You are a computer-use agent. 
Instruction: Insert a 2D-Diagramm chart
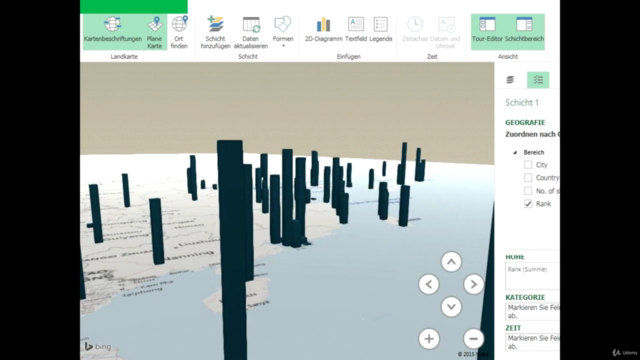pyautogui.click(x=323, y=29)
